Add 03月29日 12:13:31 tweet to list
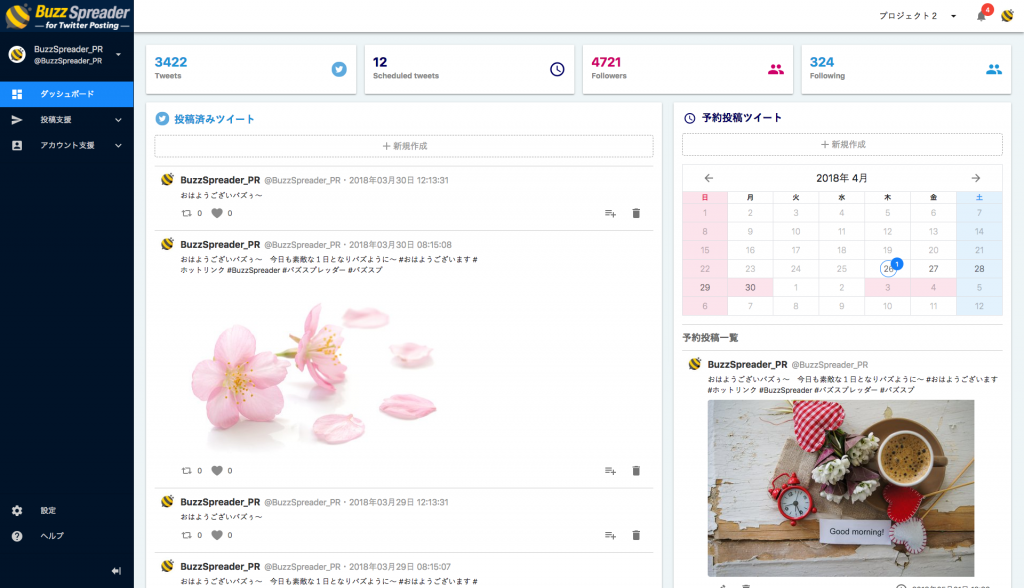 611,535
